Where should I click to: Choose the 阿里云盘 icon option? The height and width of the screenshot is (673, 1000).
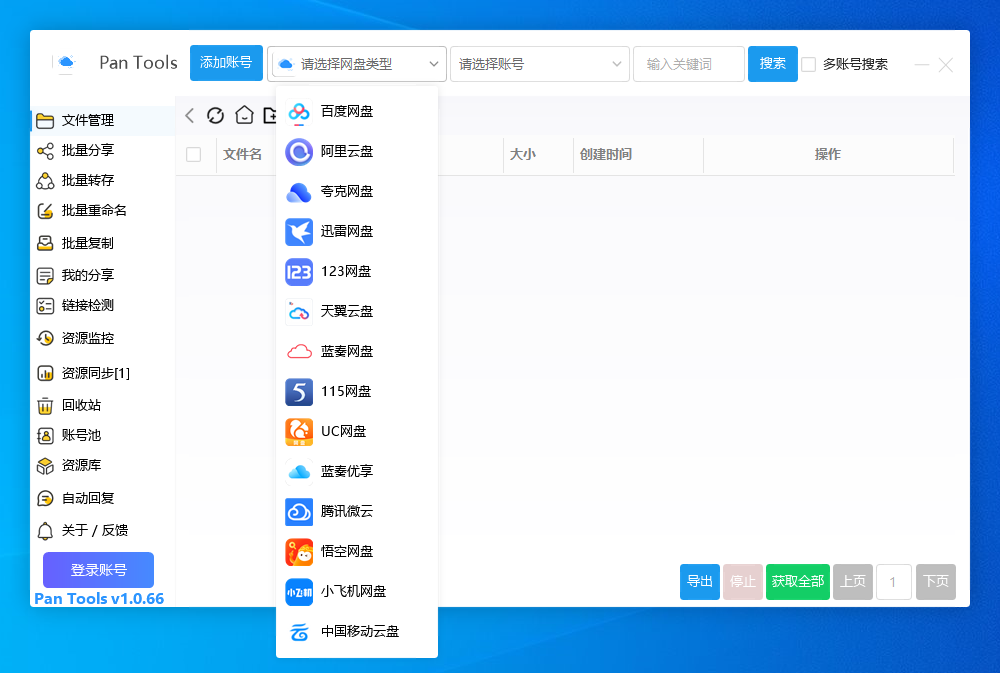point(299,151)
